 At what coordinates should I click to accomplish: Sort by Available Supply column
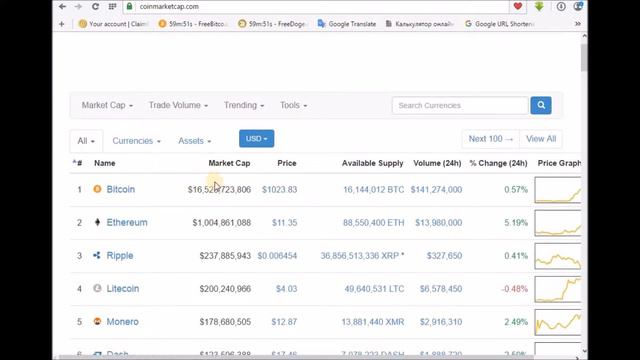coord(372,163)
